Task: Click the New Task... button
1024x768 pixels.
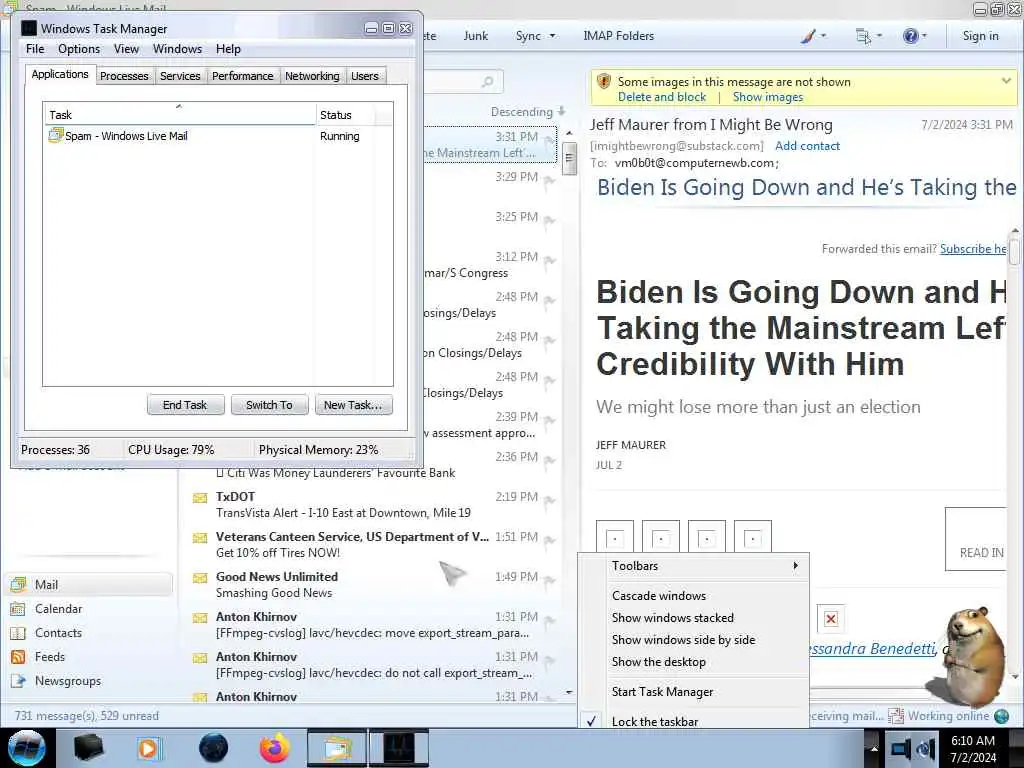Action: pos(353,405)
